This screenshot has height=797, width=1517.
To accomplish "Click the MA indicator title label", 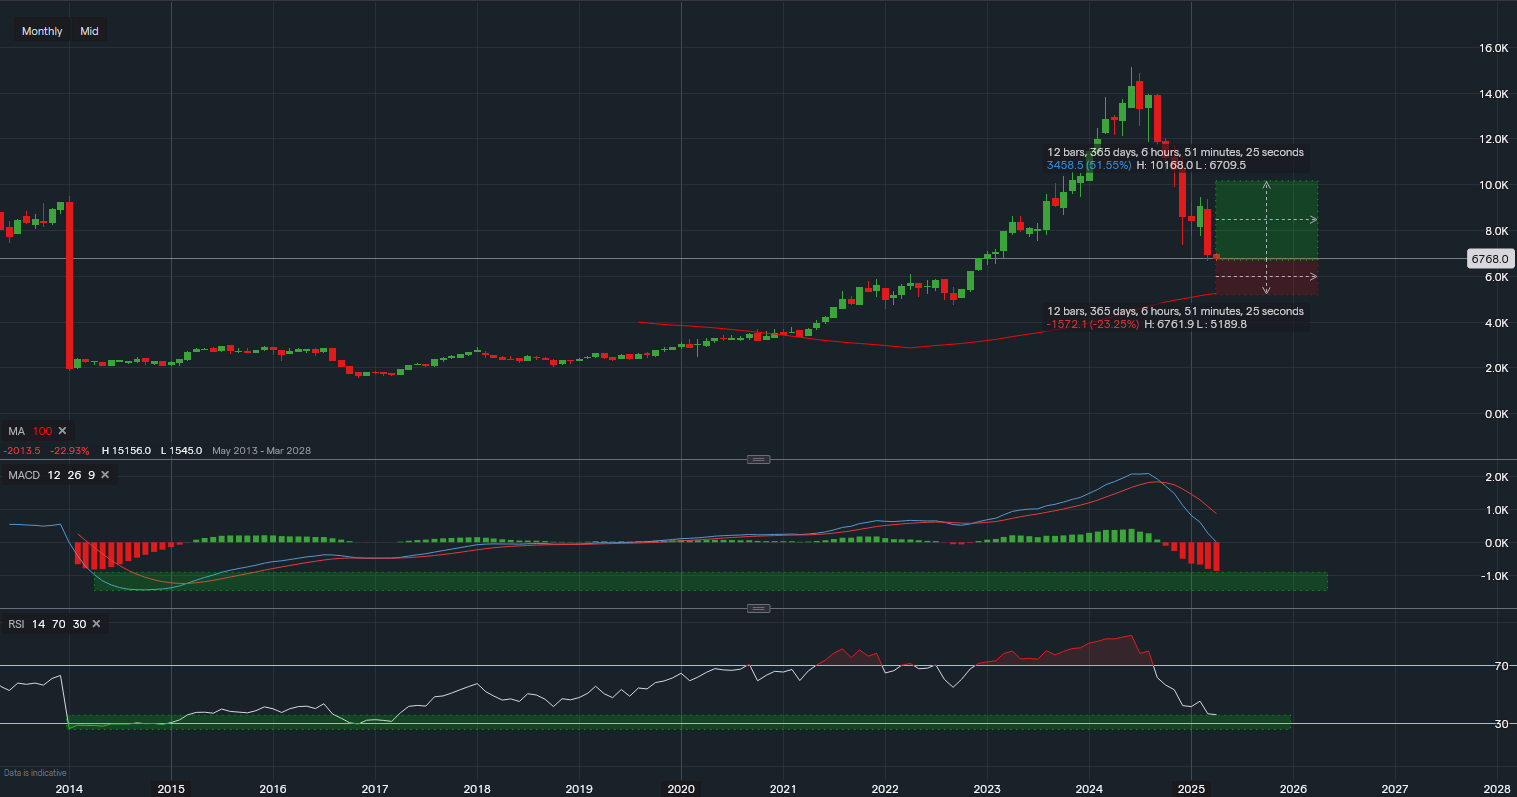I will [16, 430].
